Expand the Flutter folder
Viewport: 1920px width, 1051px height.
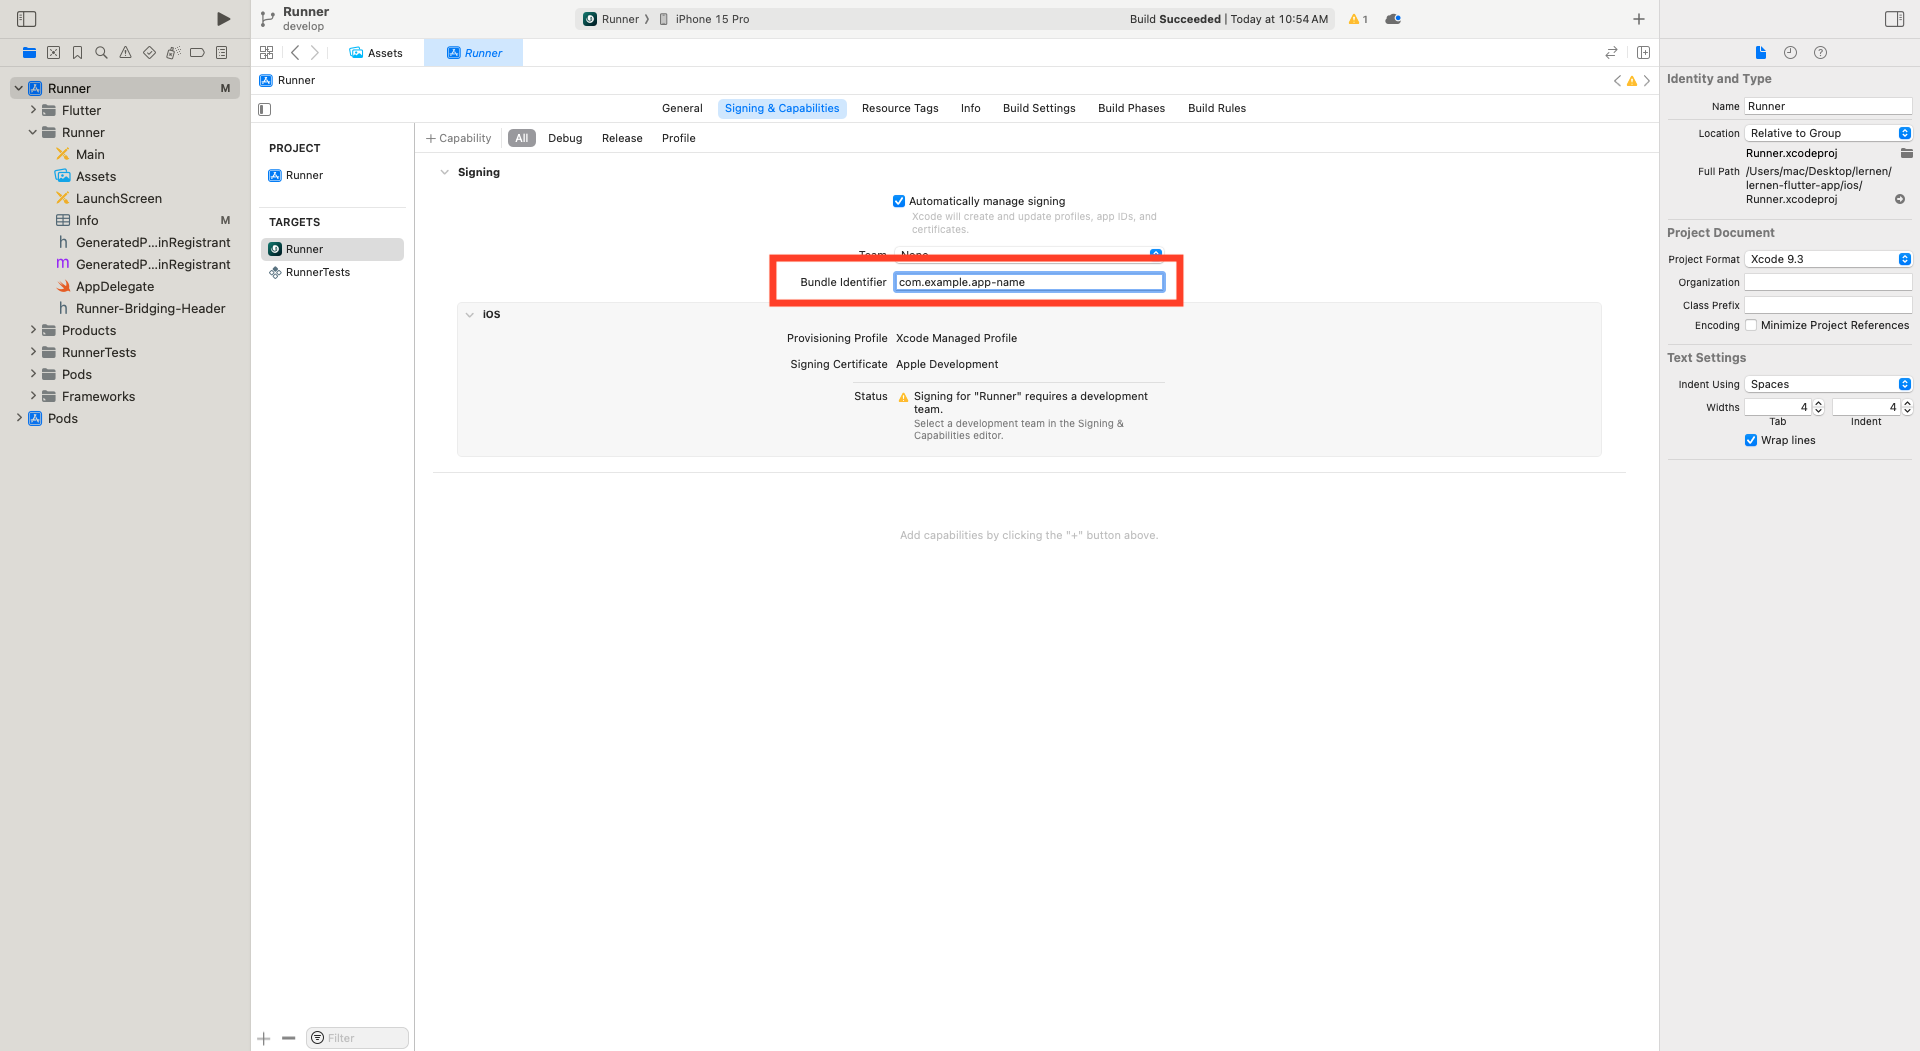(x=33, y=110)
